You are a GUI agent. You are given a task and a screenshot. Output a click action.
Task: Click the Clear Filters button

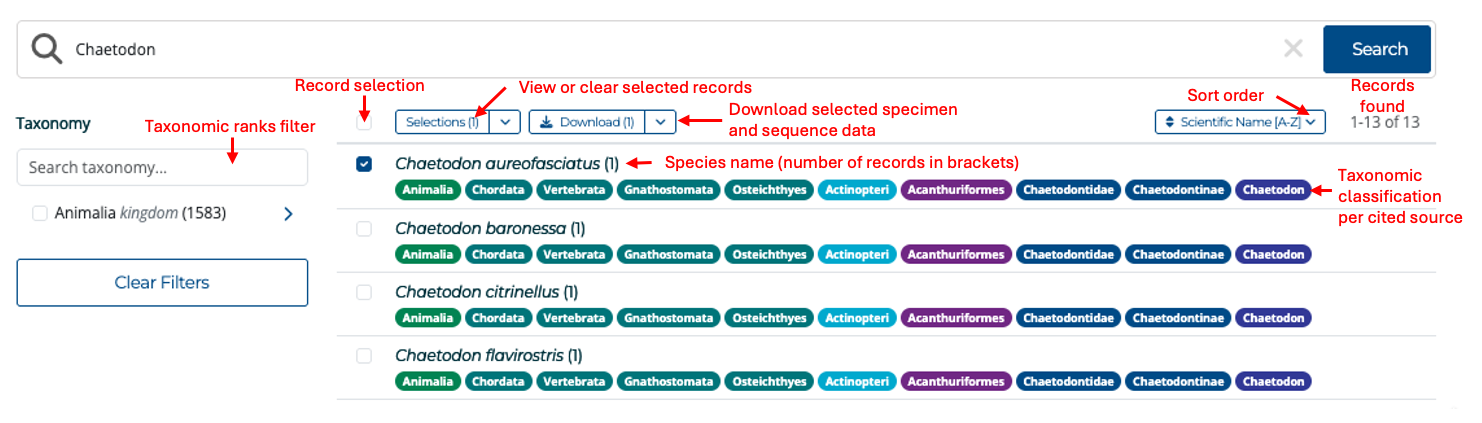coord(162,282)
